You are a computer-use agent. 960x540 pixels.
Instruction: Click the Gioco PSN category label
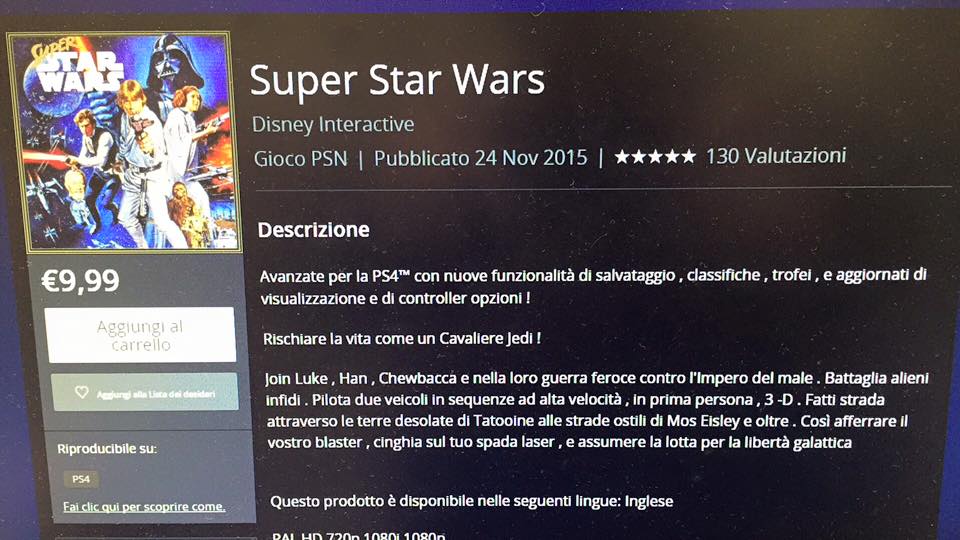[x=301, y=159]
